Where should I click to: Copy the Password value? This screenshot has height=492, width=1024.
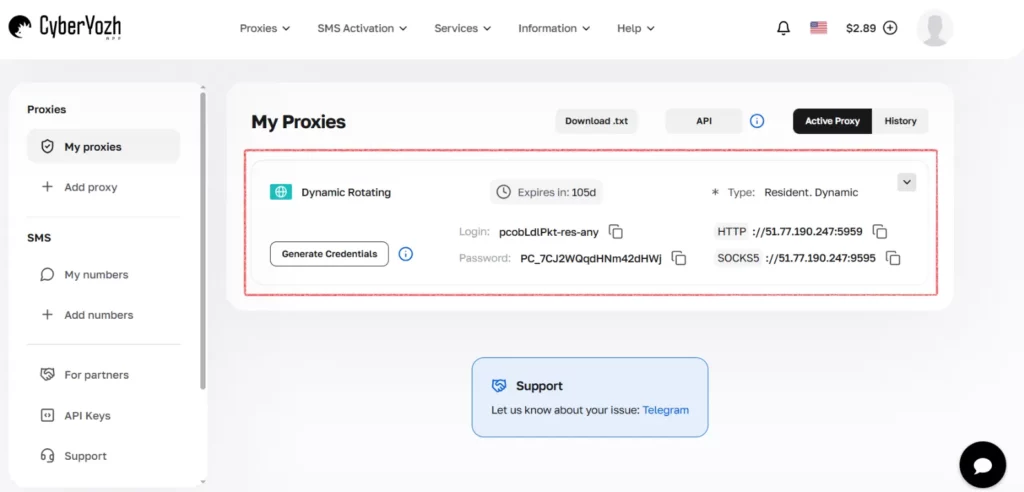coord(679,258)
